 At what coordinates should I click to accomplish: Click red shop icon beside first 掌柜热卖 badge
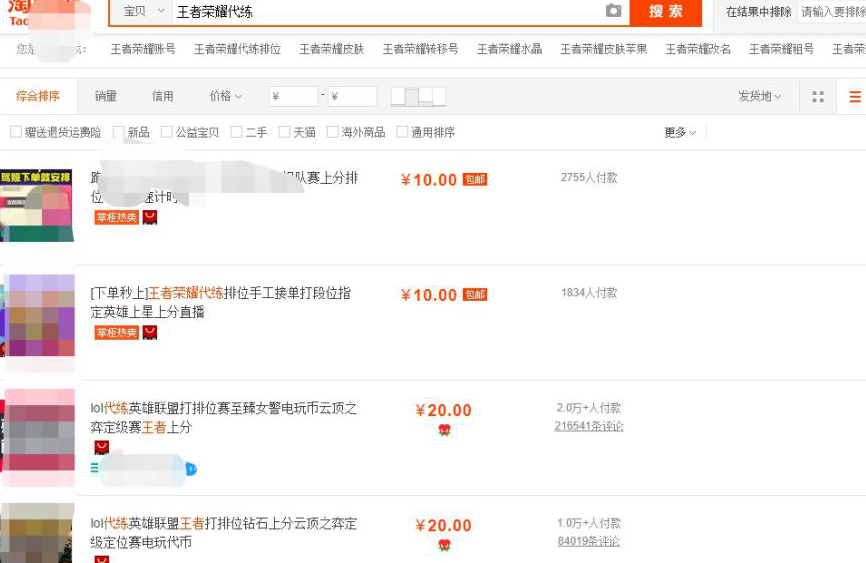click(x=150, y=217)
